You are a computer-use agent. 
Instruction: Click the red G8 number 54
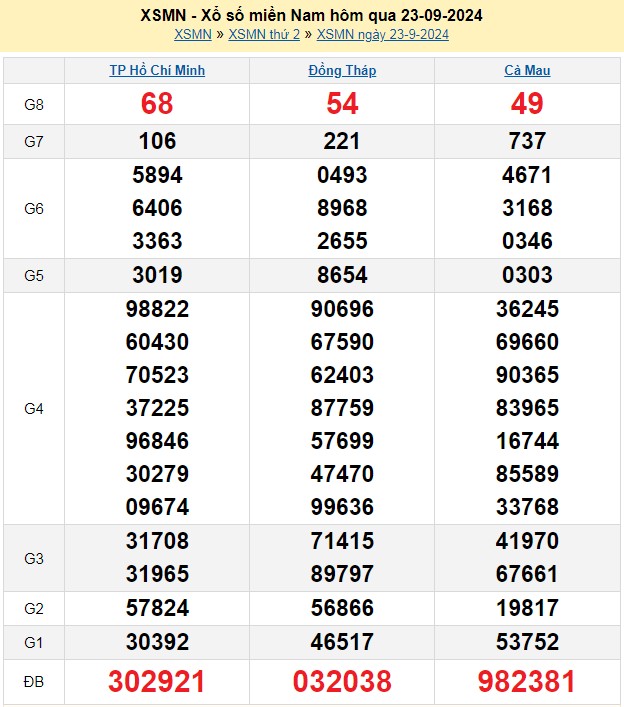342,104
